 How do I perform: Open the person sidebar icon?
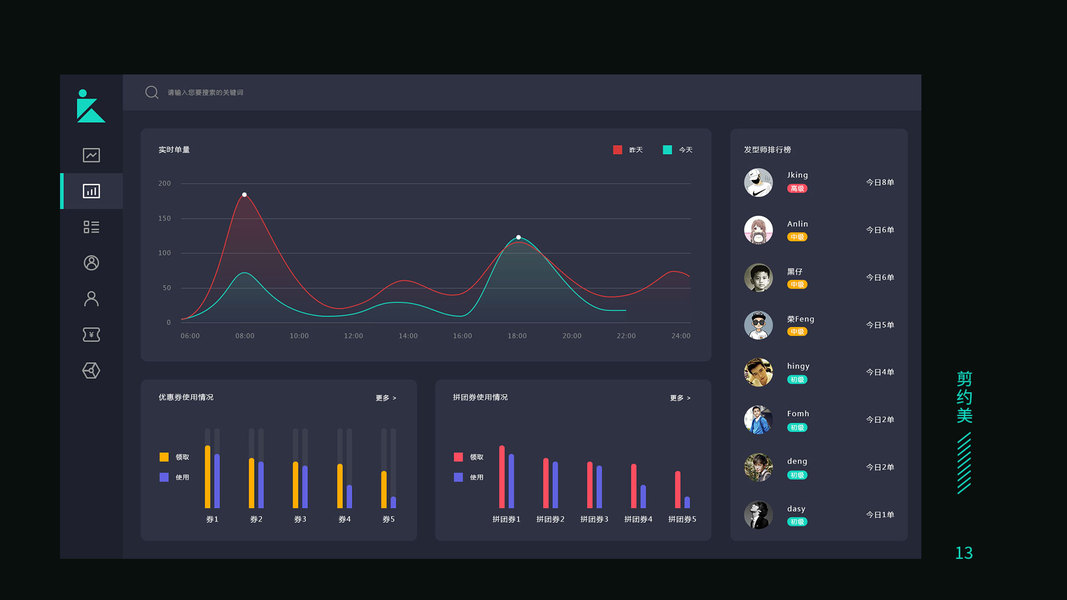click(x=91, y=299)
